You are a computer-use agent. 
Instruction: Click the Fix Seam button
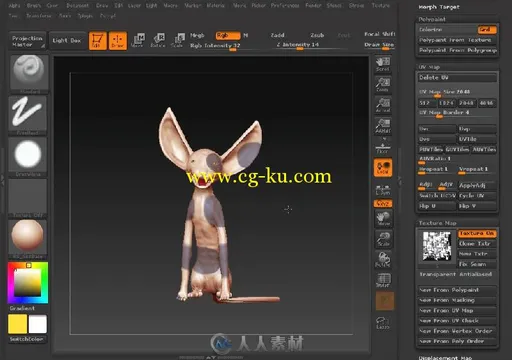(x=477, y=264)
